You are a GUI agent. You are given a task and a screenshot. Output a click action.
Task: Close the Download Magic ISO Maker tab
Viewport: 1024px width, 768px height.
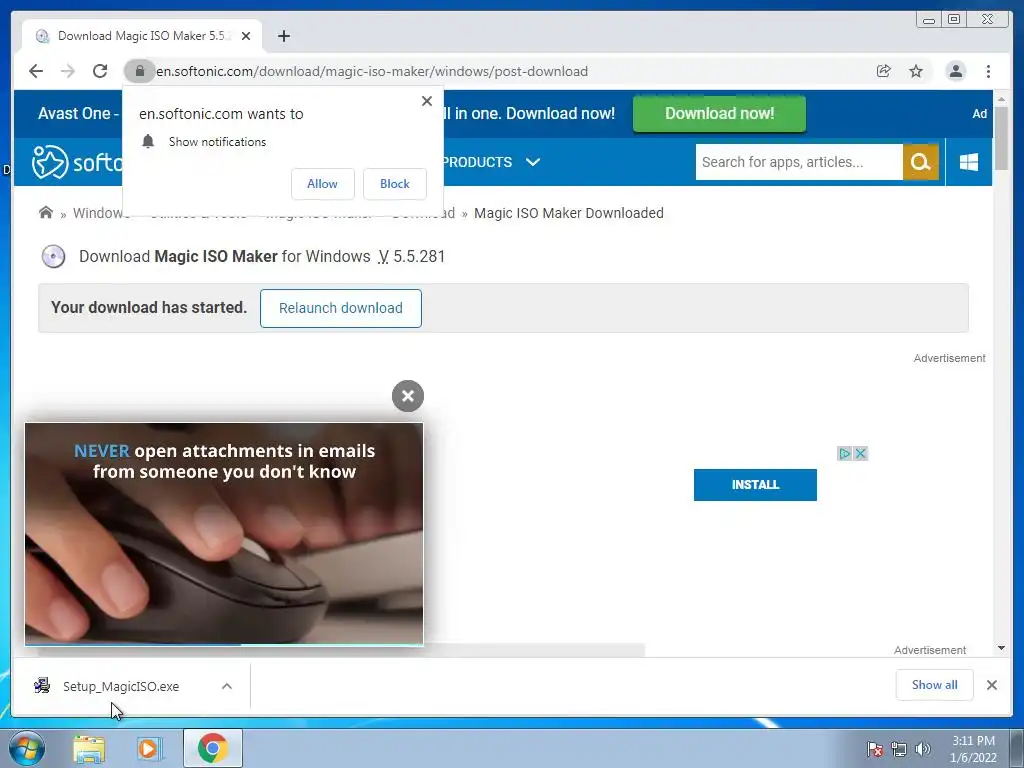pos(246,36)
